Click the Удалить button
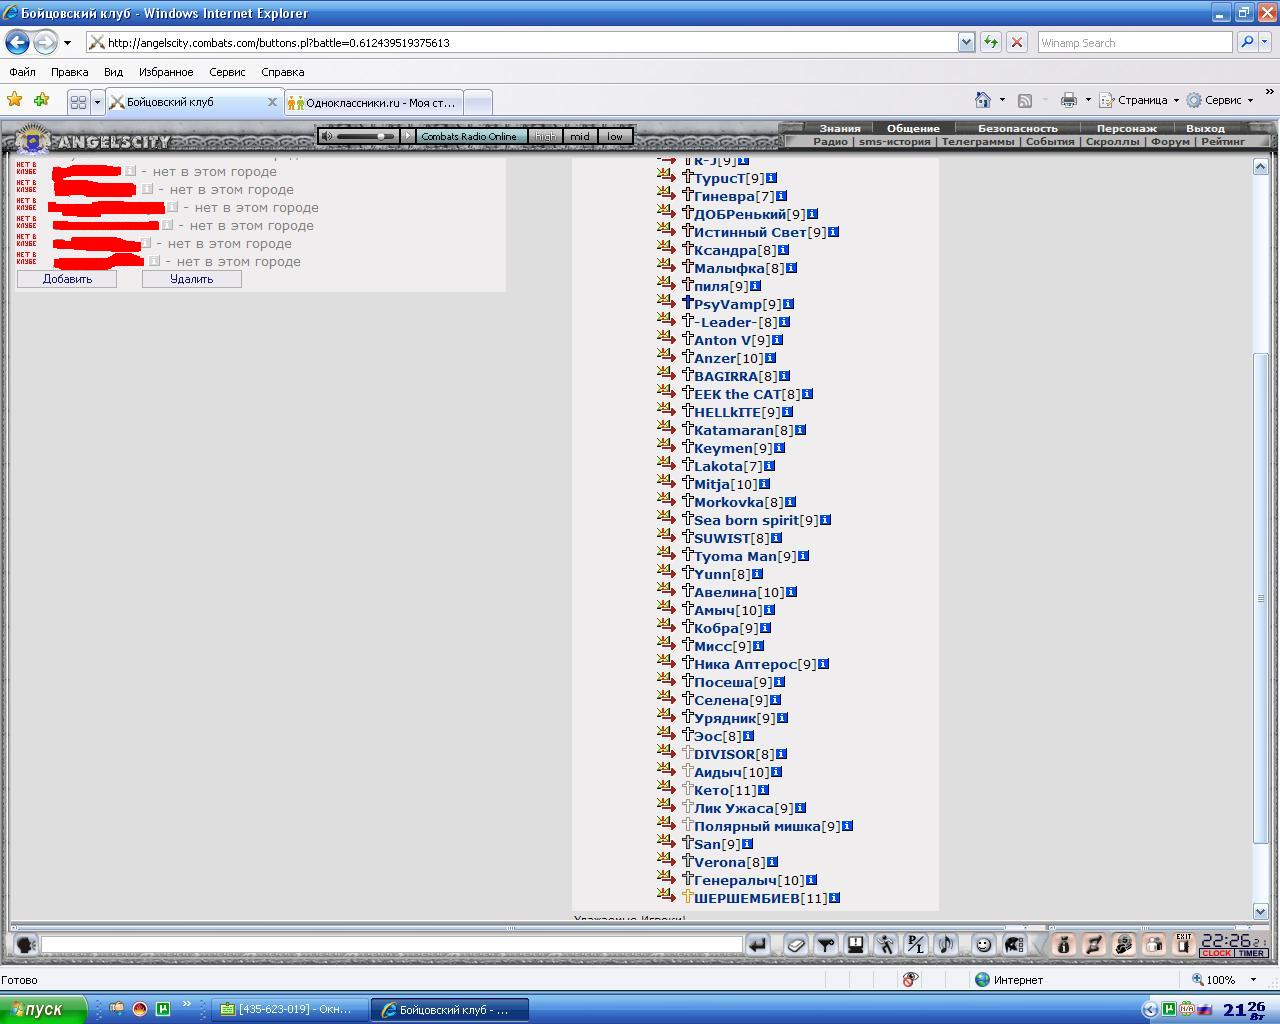The image size is (1280, 1024). click(191, 279)
